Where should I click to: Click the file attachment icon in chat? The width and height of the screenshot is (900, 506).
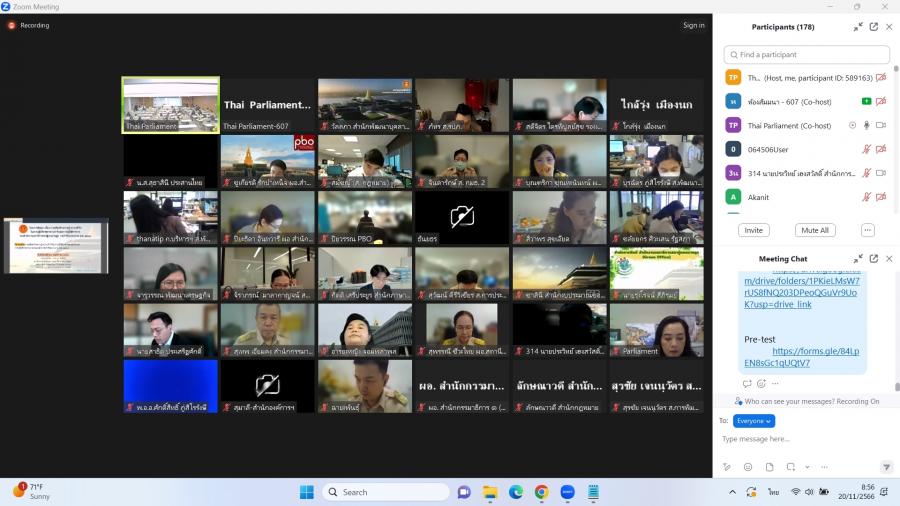point(769,467)
